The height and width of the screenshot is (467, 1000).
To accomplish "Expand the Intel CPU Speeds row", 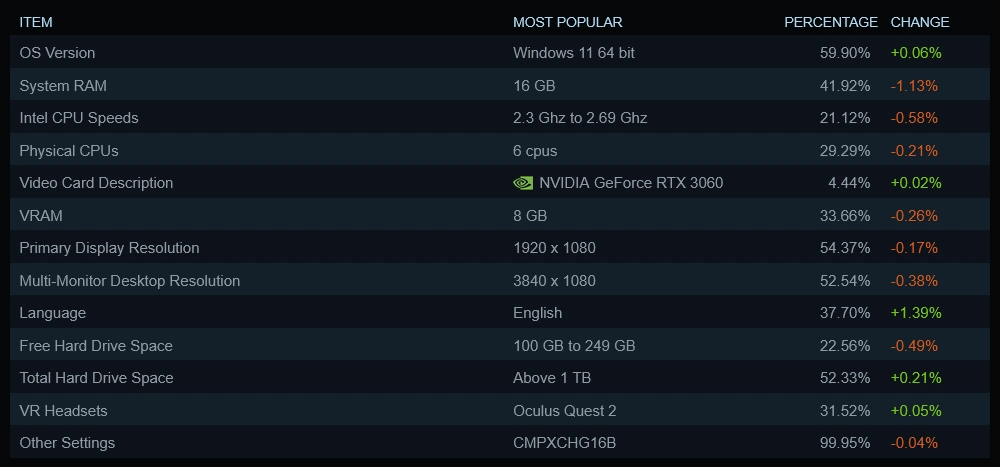I will tap(79, 118).
